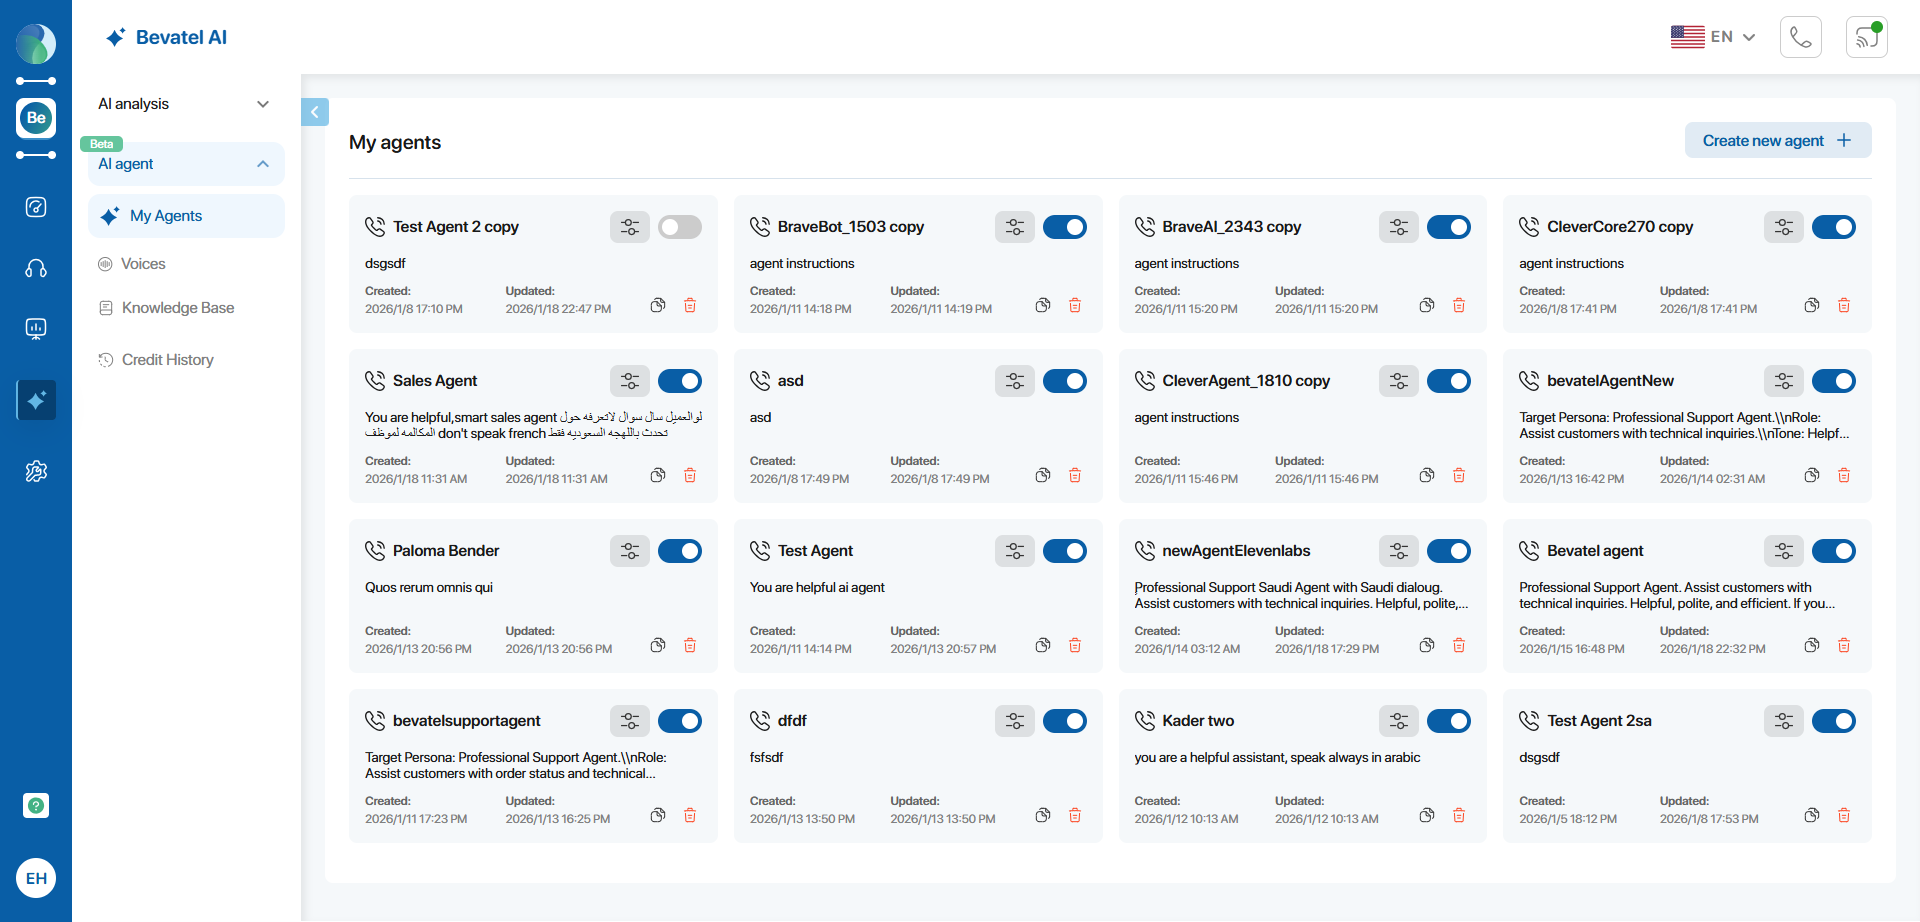Open the Knowledge Base page
This screenshot has width=1920, height=922.
(177, 308)
